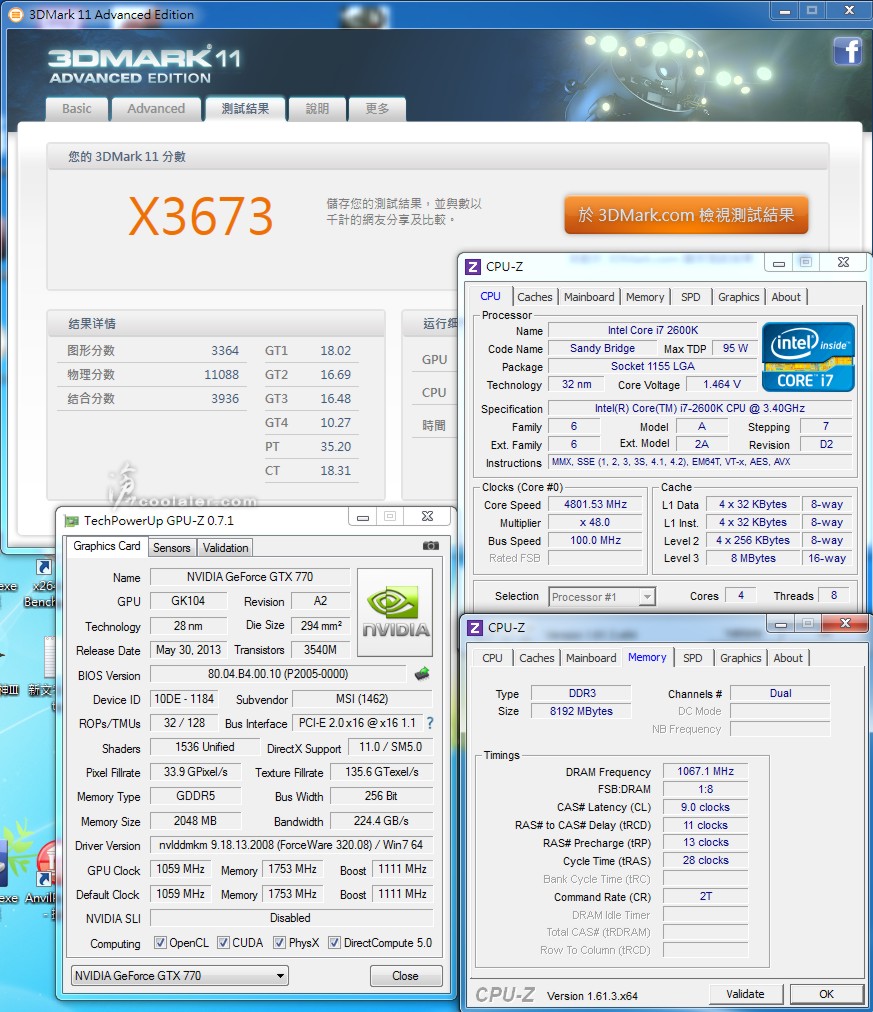Click the Bandwidth value 224.4 GB/s
This screenshot has height=1012, width=873.
click(381, 820)
